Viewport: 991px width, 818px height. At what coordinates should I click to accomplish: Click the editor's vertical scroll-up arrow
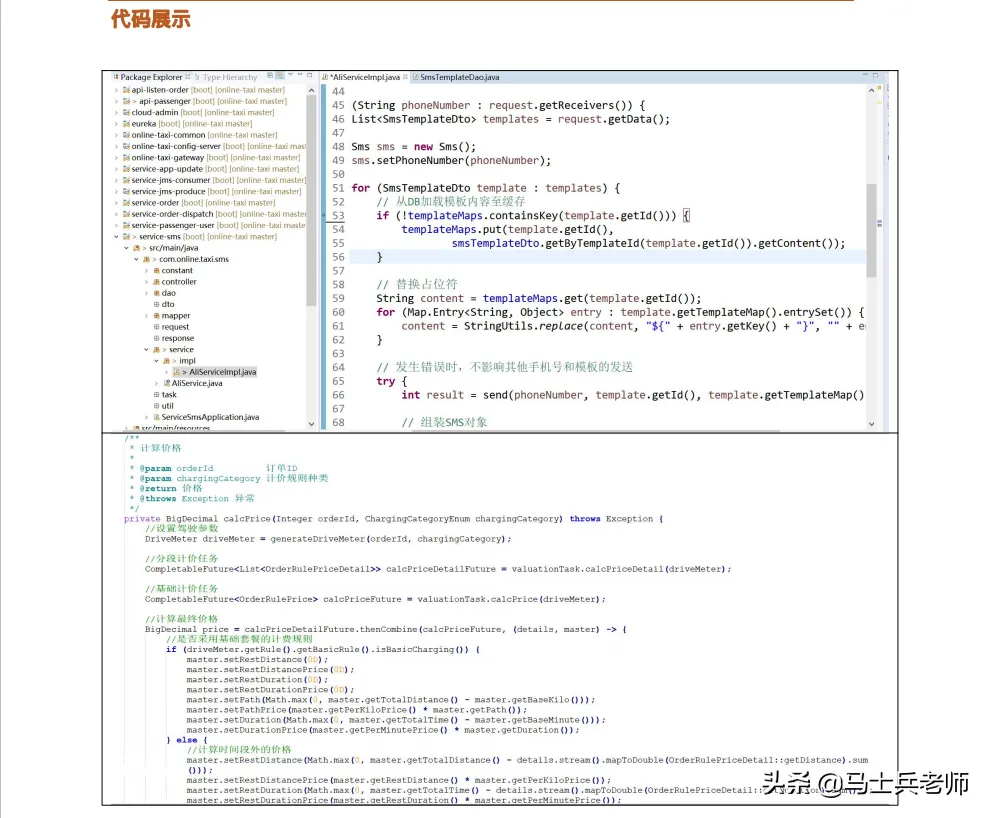[x=872, y=90]
